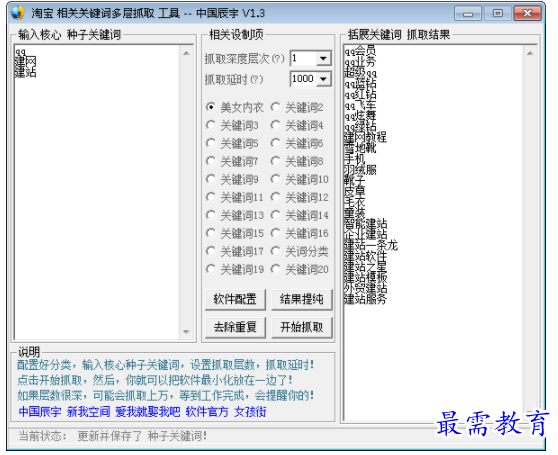
Task: Click result entry 外贸建站
Action: point(365,288)
